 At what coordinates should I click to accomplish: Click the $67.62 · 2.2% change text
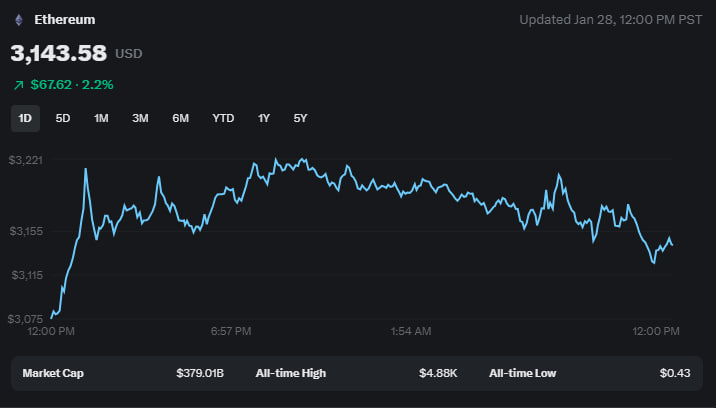[72, 85]
